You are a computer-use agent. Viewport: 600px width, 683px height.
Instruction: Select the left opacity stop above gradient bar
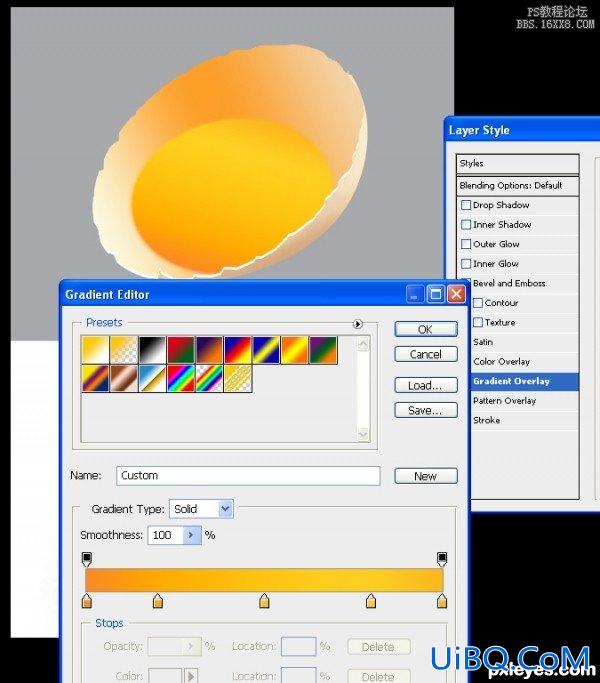pyautogui.click(x=87, y=558)
